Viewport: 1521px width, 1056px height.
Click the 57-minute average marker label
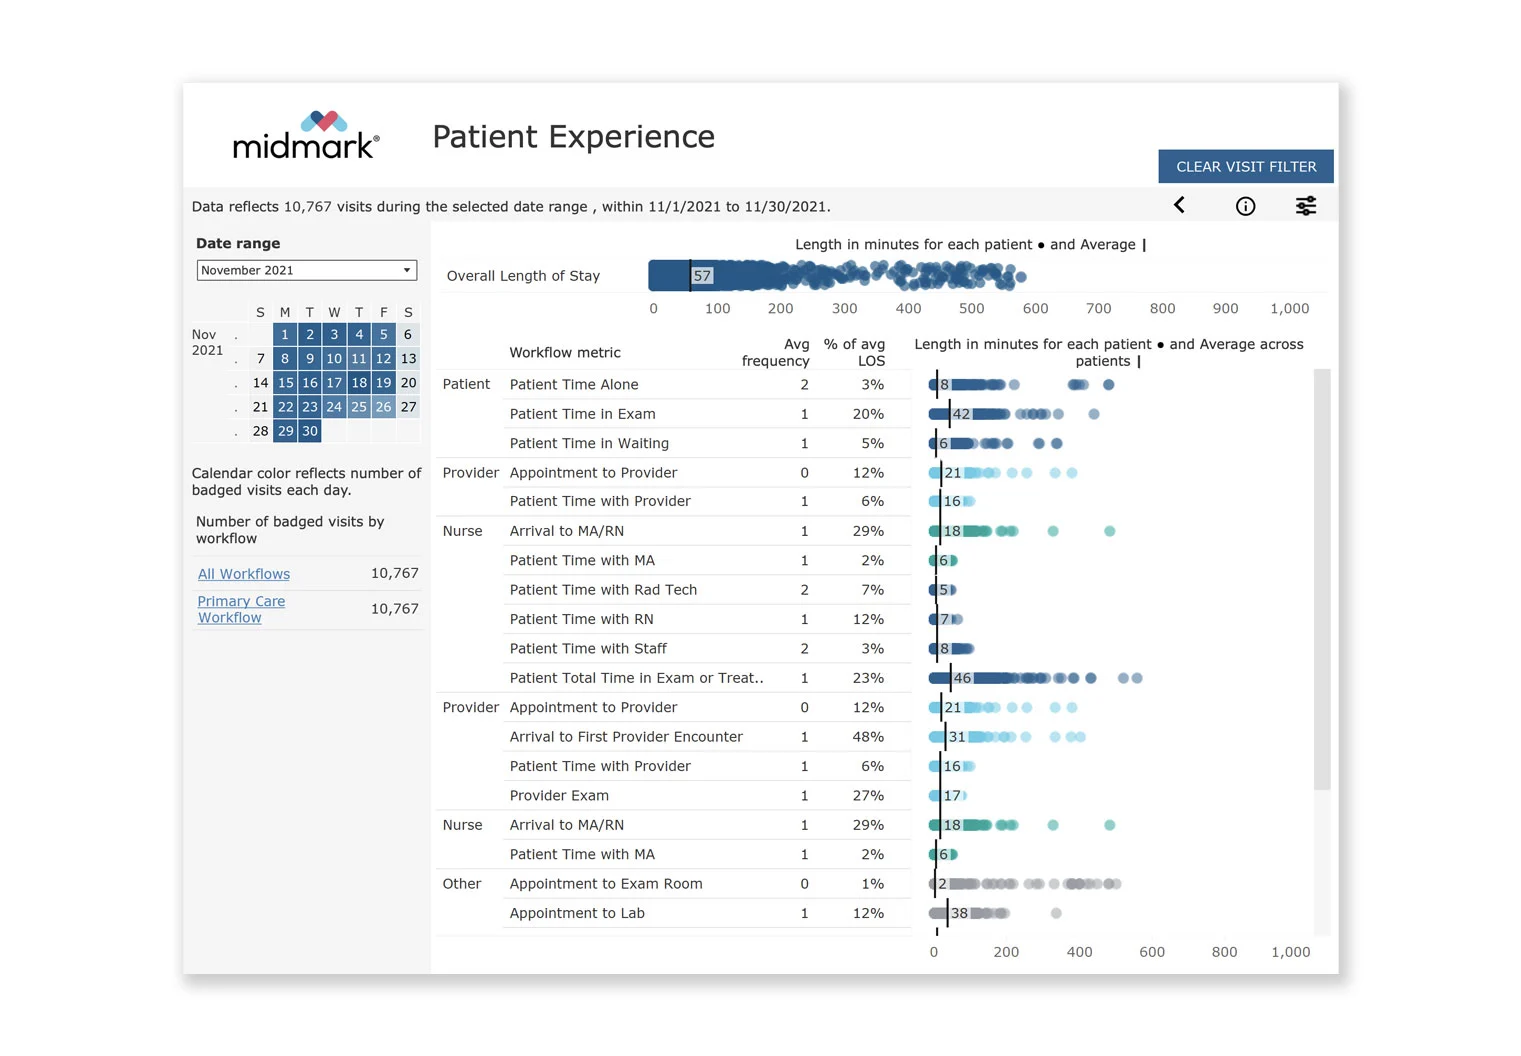(x=703, y=274)
